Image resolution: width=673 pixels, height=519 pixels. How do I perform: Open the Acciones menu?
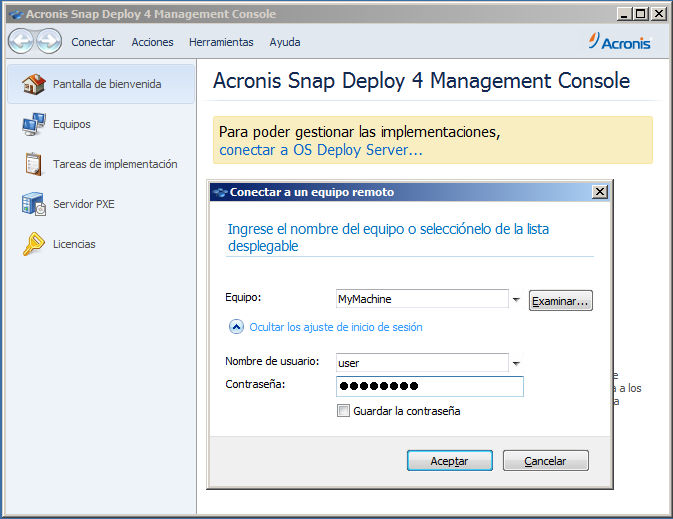click(x=152, y=42)
